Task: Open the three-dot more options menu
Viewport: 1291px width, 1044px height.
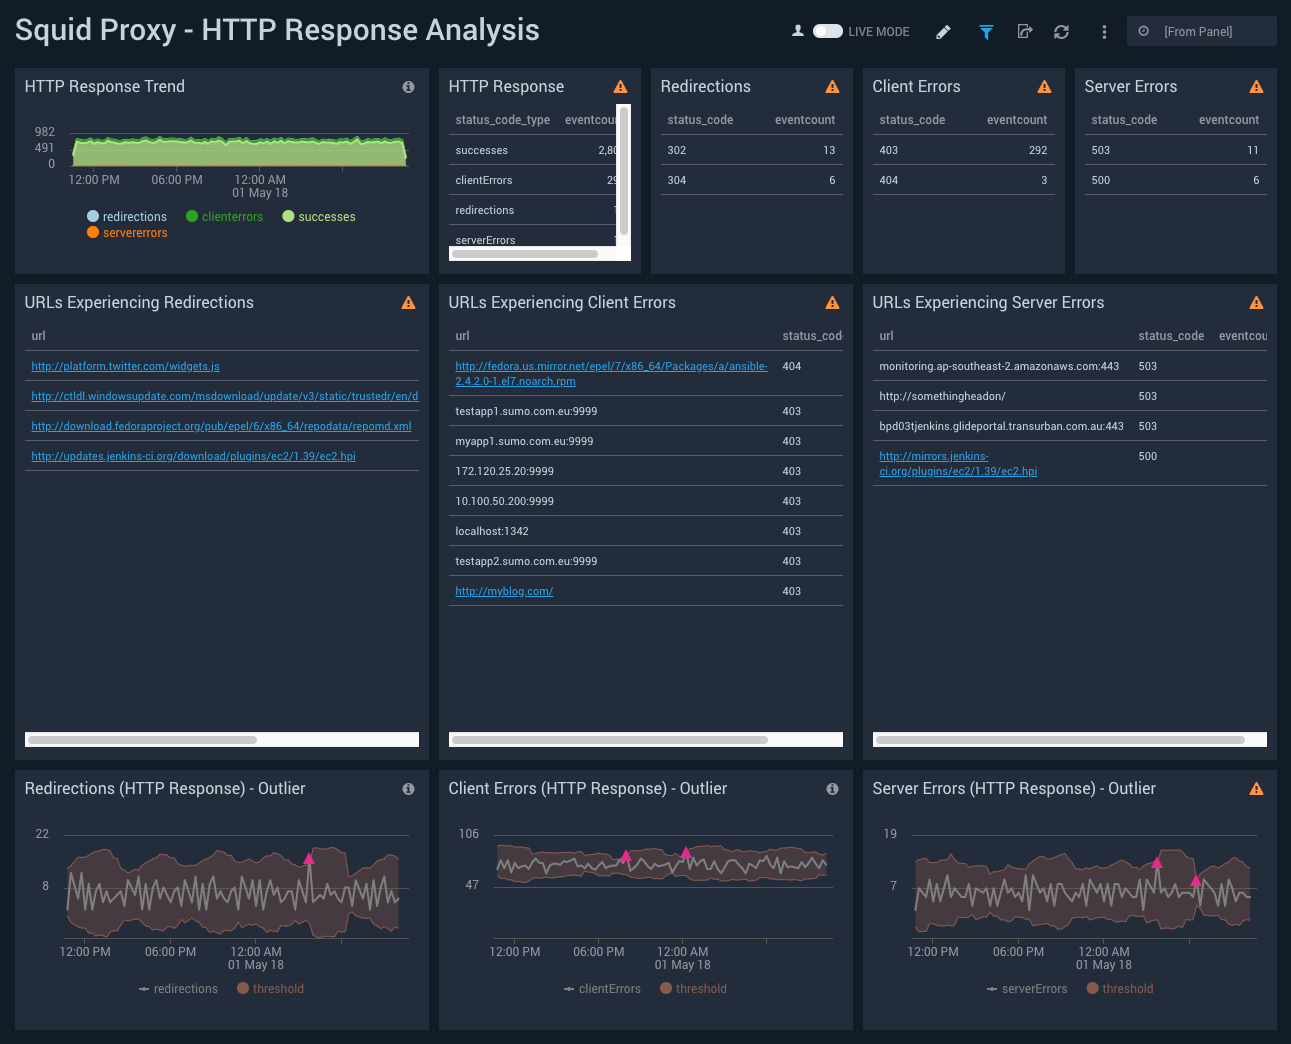Action: [x=1104, y=32]
